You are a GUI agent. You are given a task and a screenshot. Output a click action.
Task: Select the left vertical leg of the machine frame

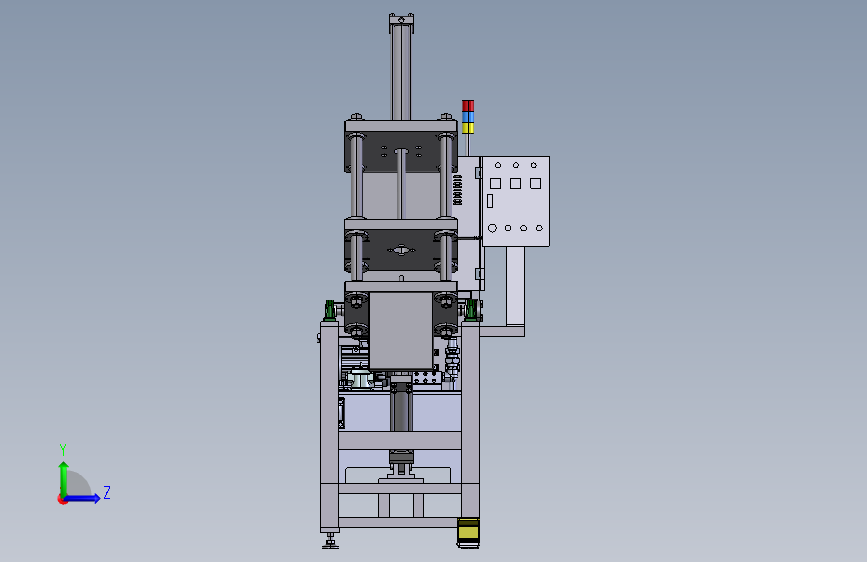[x=330, y=426]
